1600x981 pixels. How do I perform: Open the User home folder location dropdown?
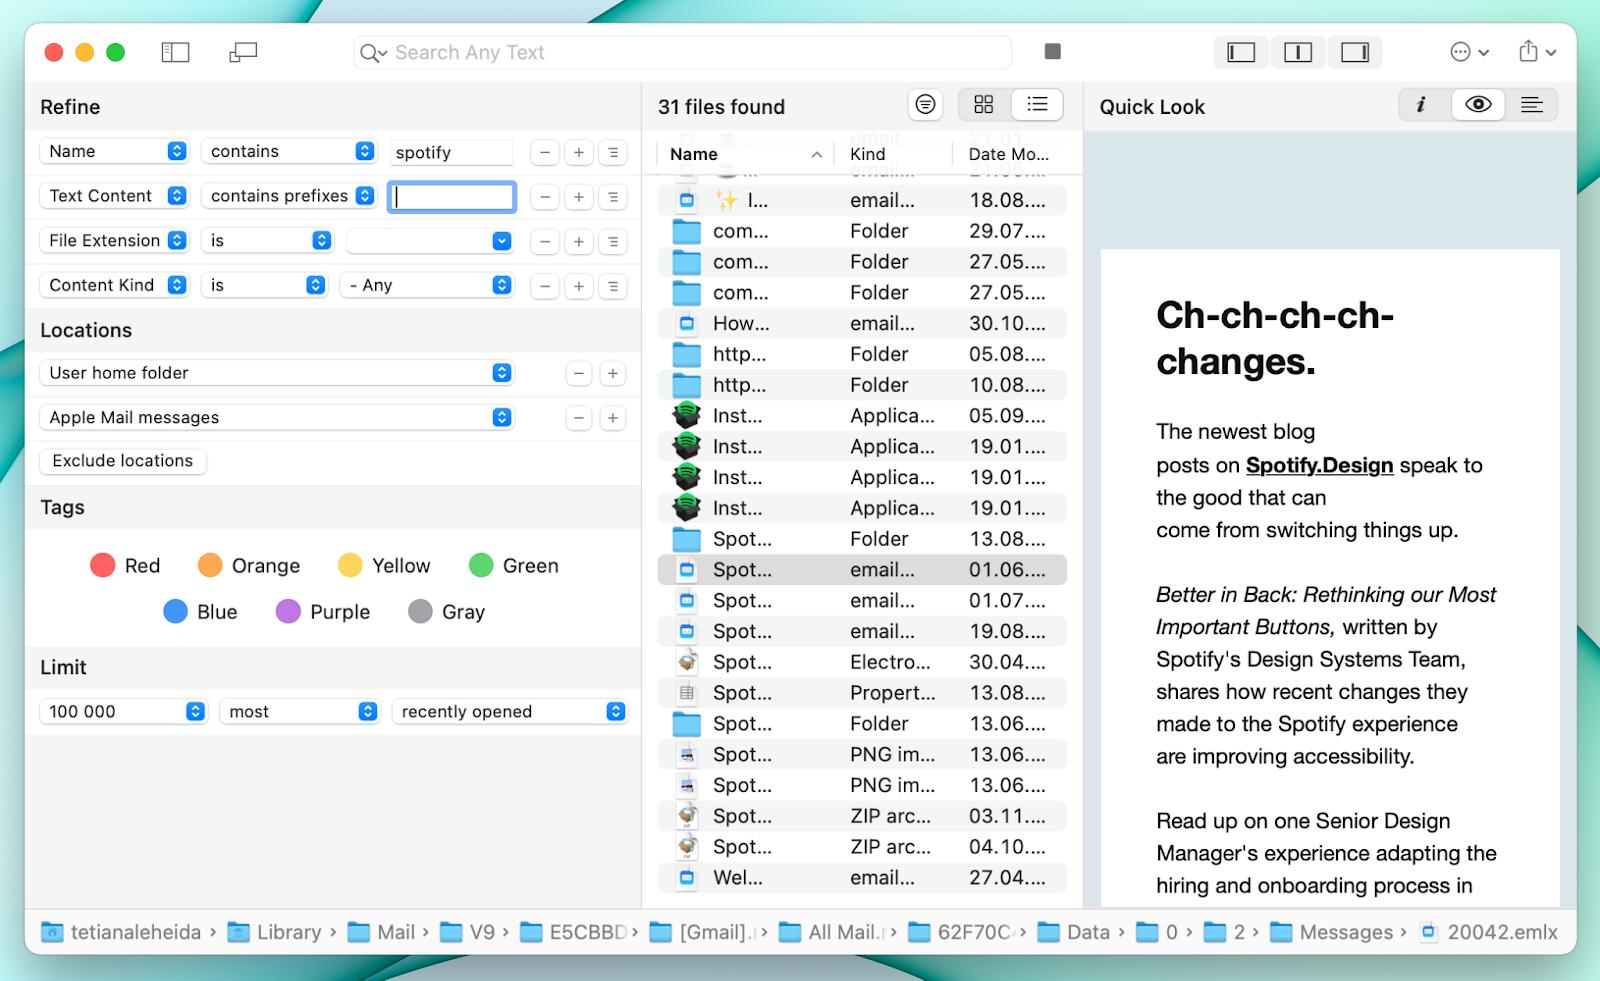pyautogui.click(x=277, y=373)
